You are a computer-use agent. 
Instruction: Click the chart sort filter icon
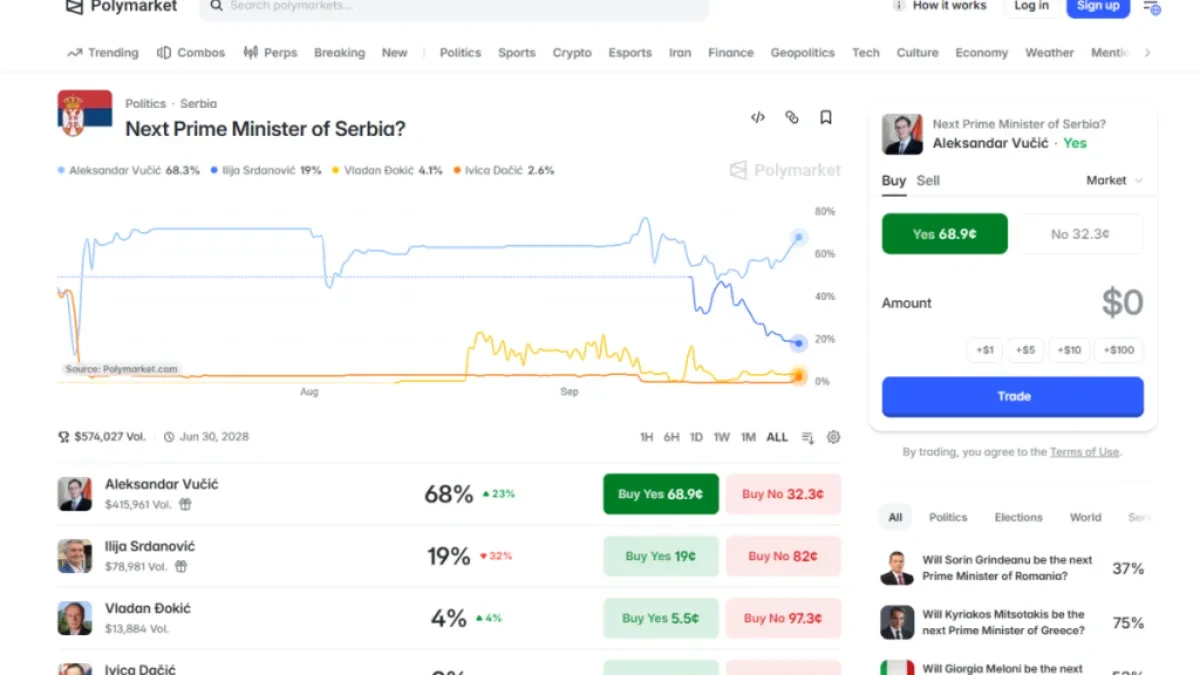click(808, 437)
